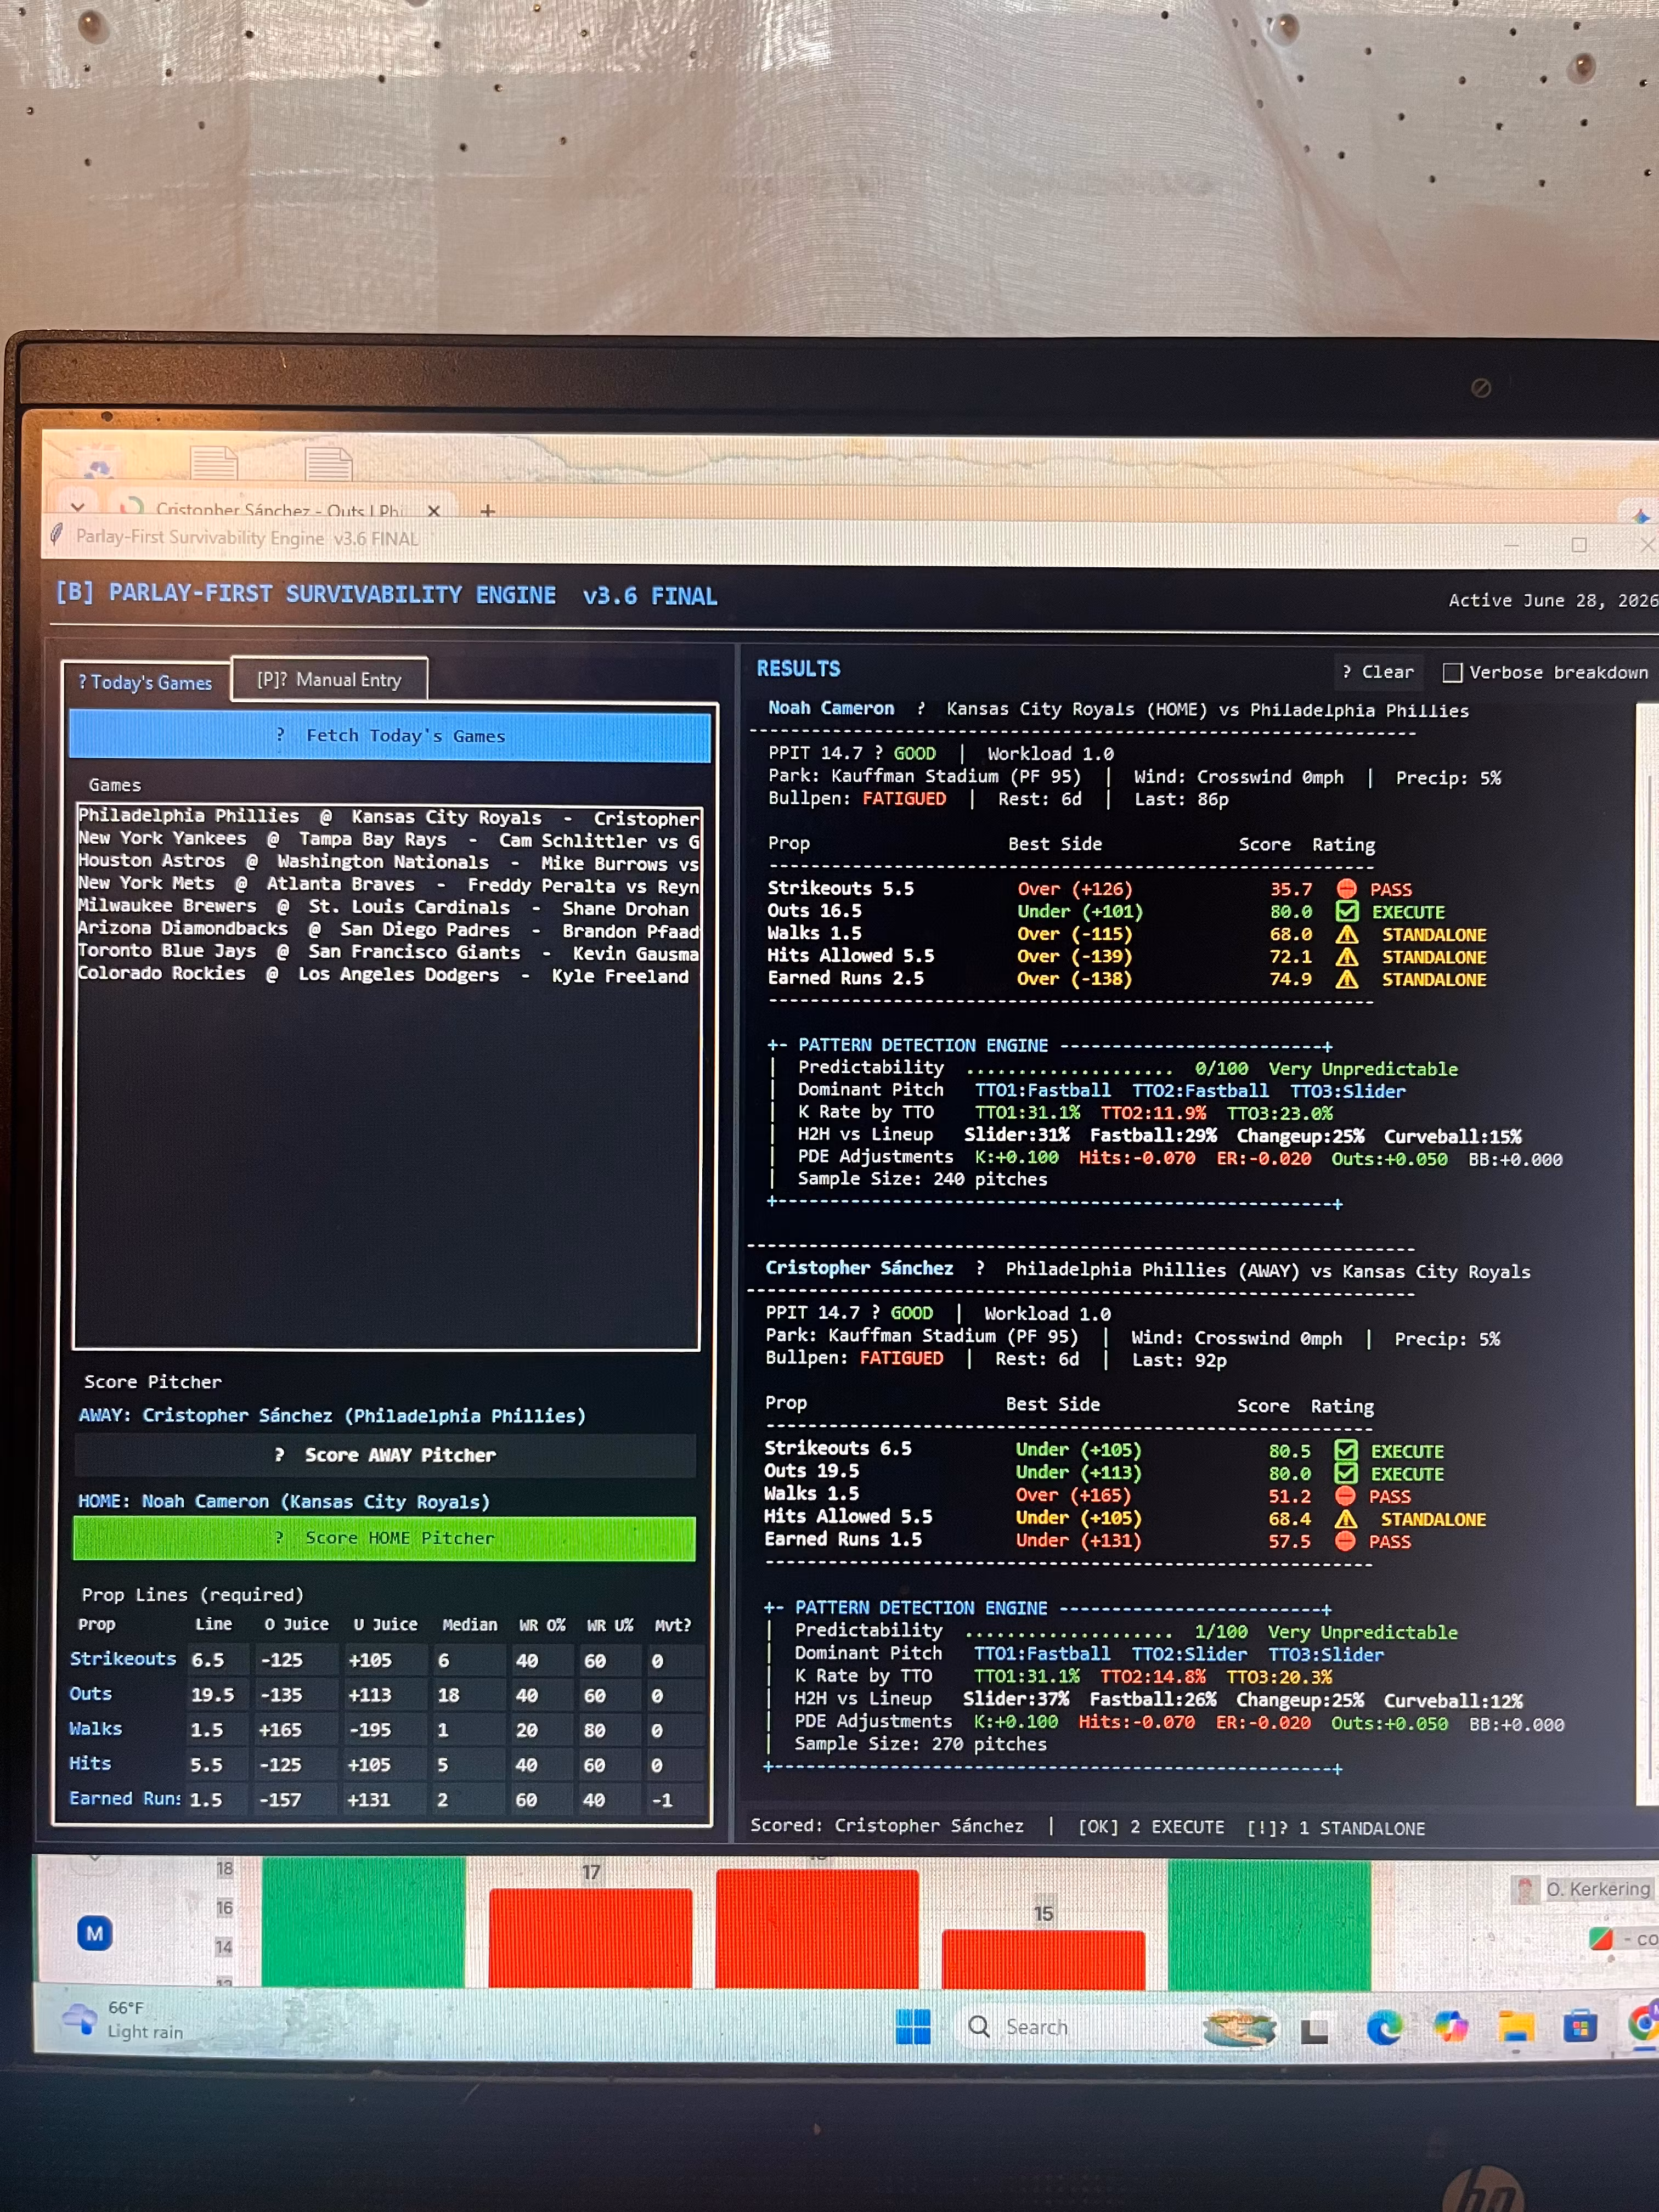Edit the Strikeouts WR O% field
The height and width of the screenshot is (2212, 1659).
(541, 1661)
